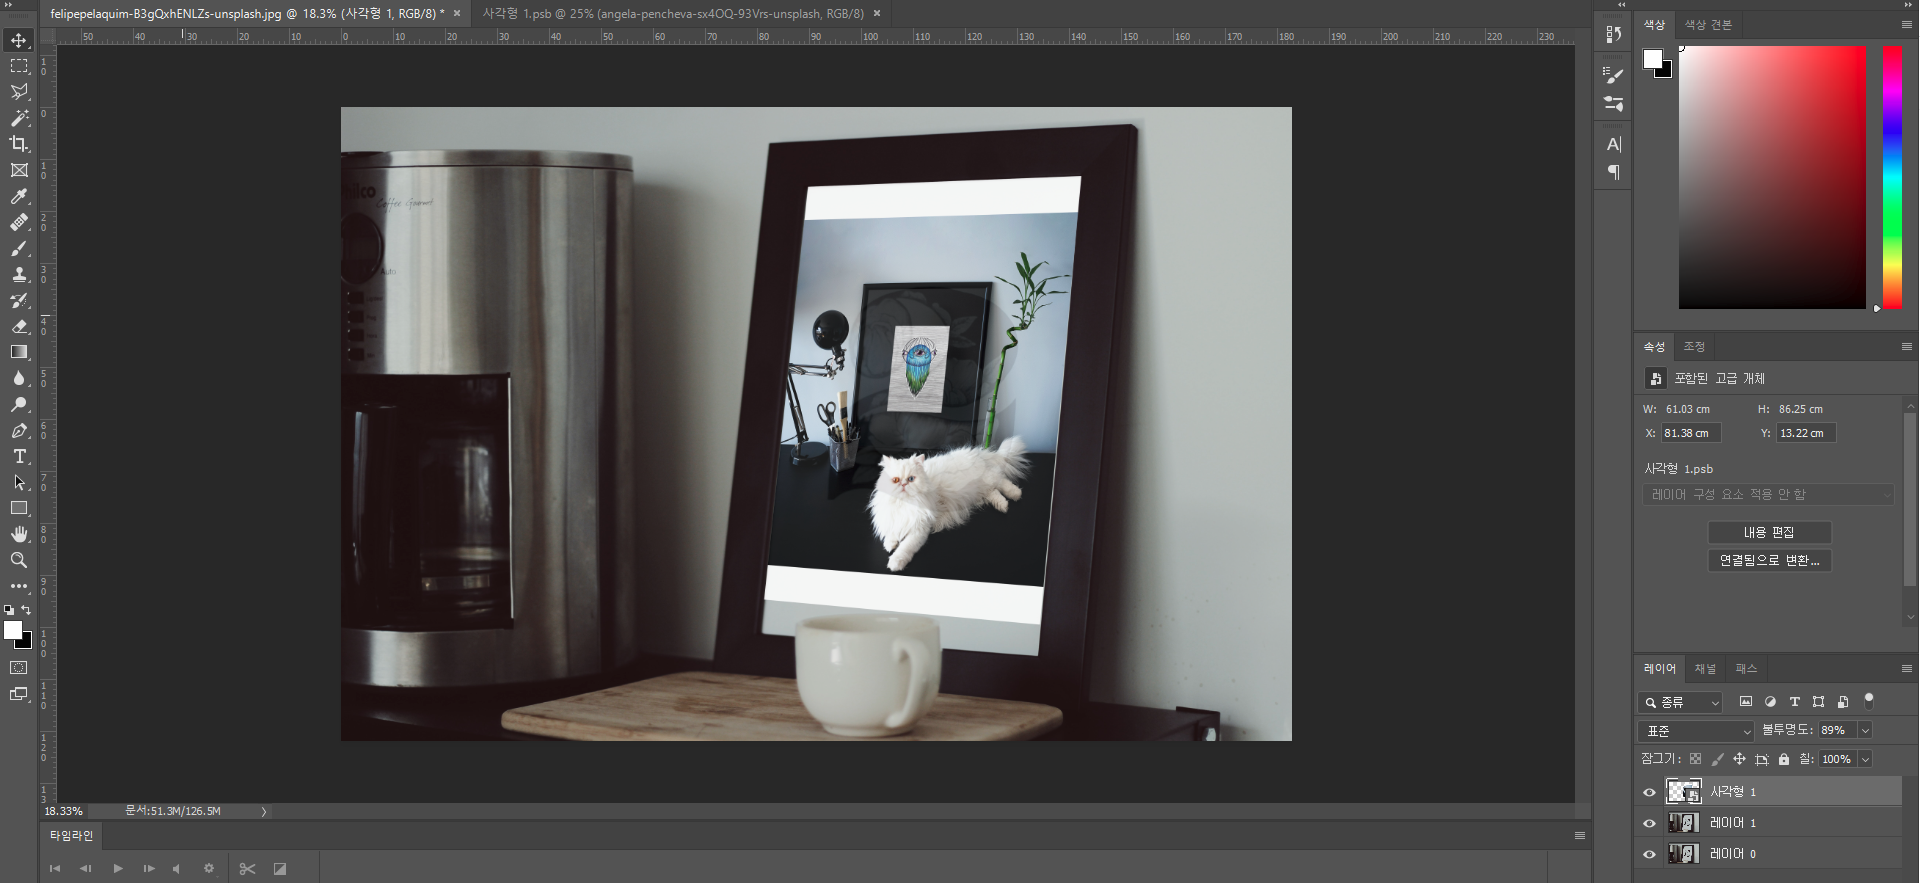Select the Frame tool

coord(19,170)
